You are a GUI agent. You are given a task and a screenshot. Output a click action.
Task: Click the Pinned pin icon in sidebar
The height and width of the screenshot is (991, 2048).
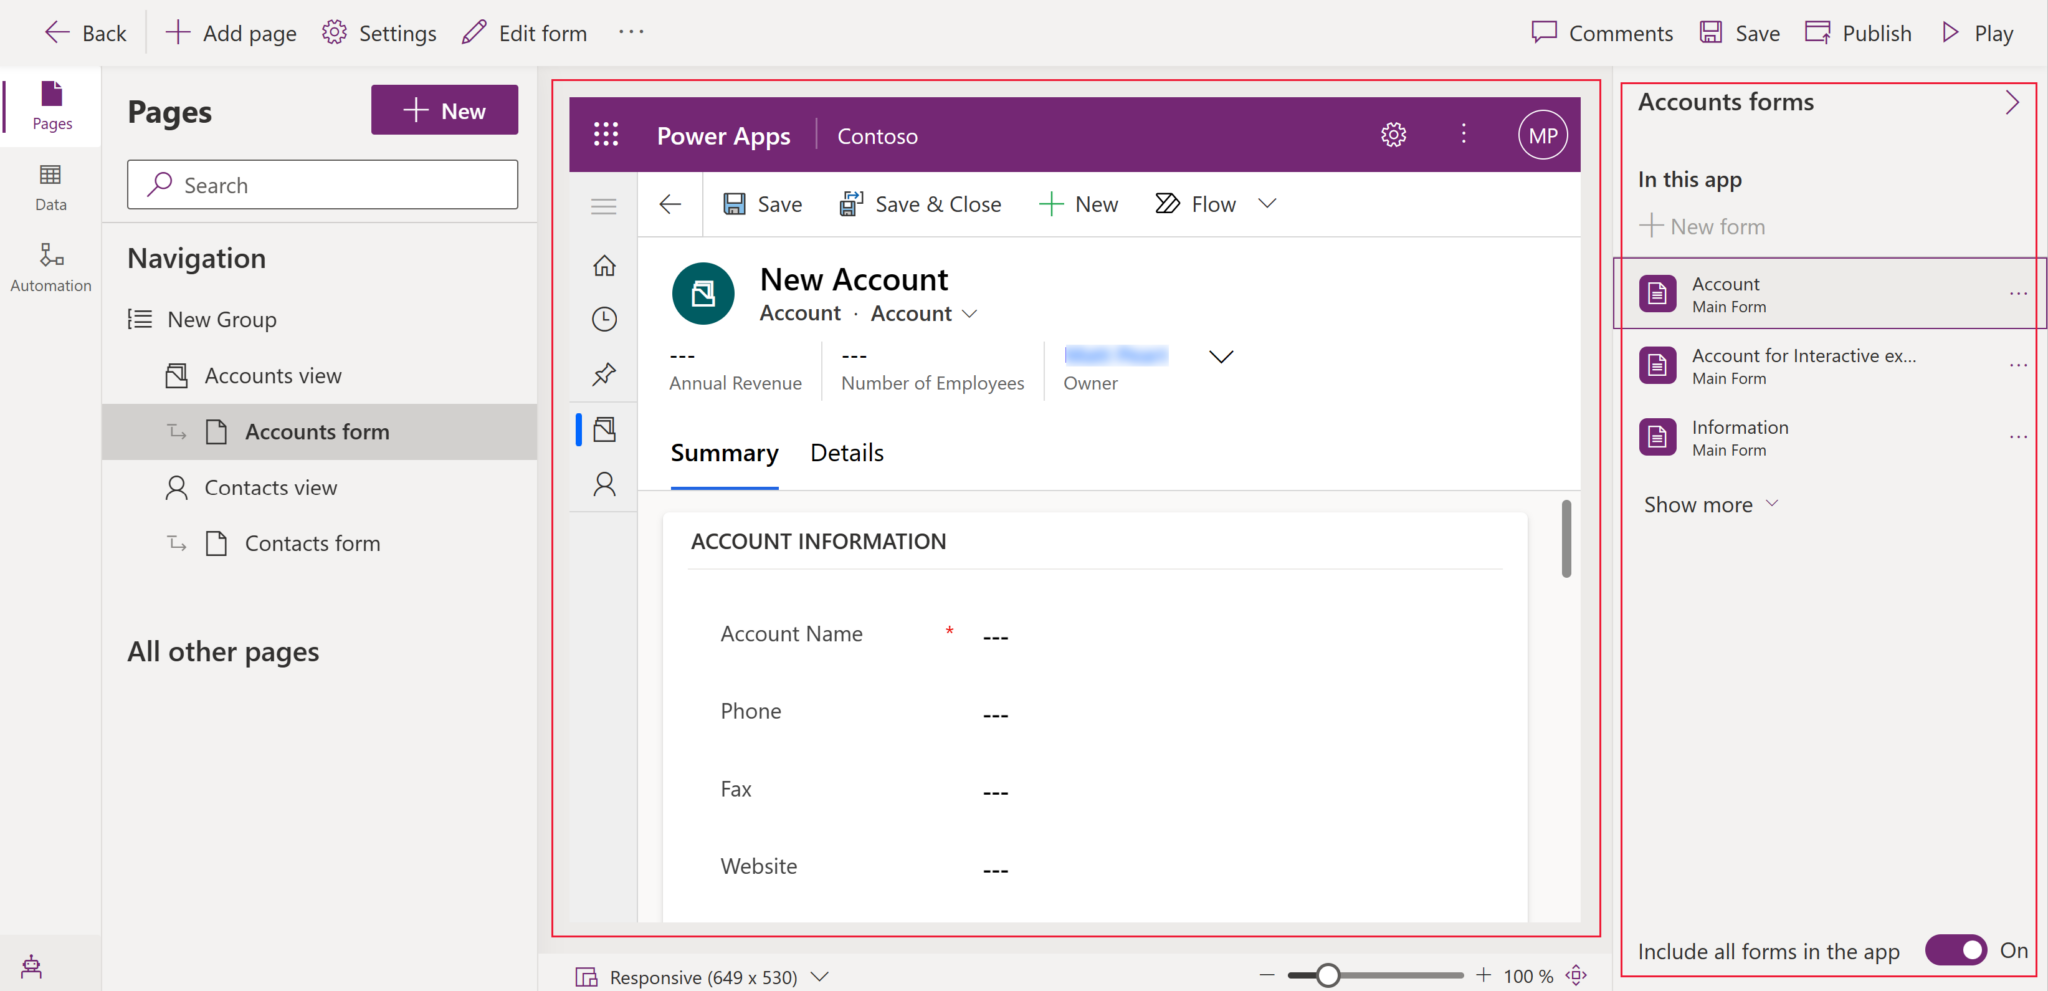pos(604,374)
